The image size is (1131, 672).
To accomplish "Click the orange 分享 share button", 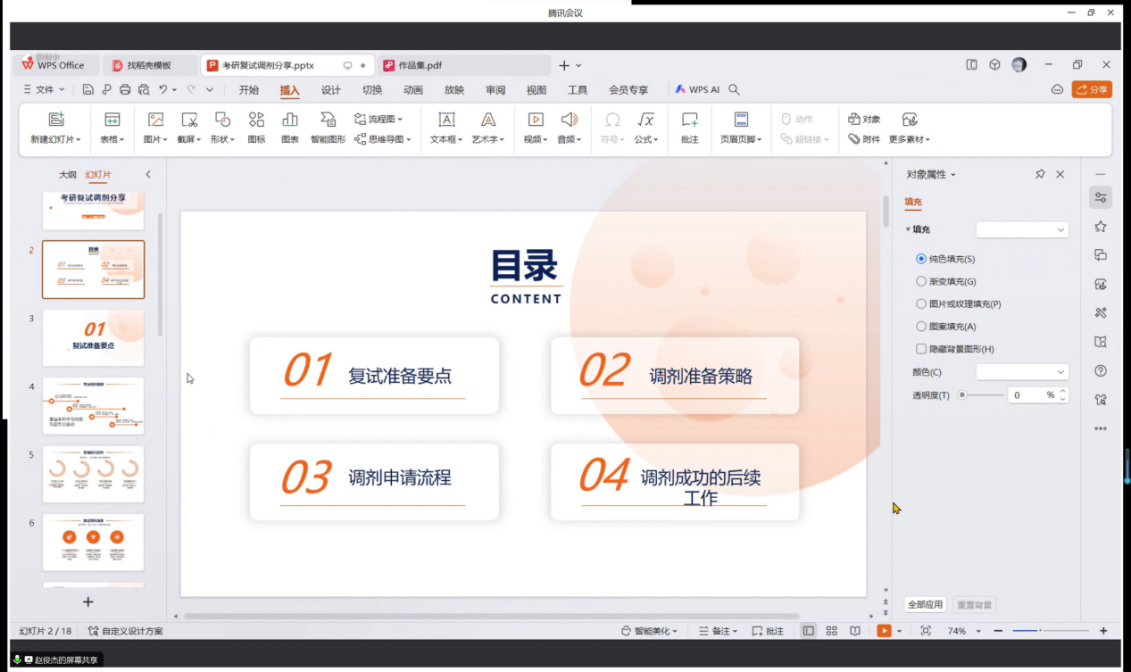I will 1092,90.
